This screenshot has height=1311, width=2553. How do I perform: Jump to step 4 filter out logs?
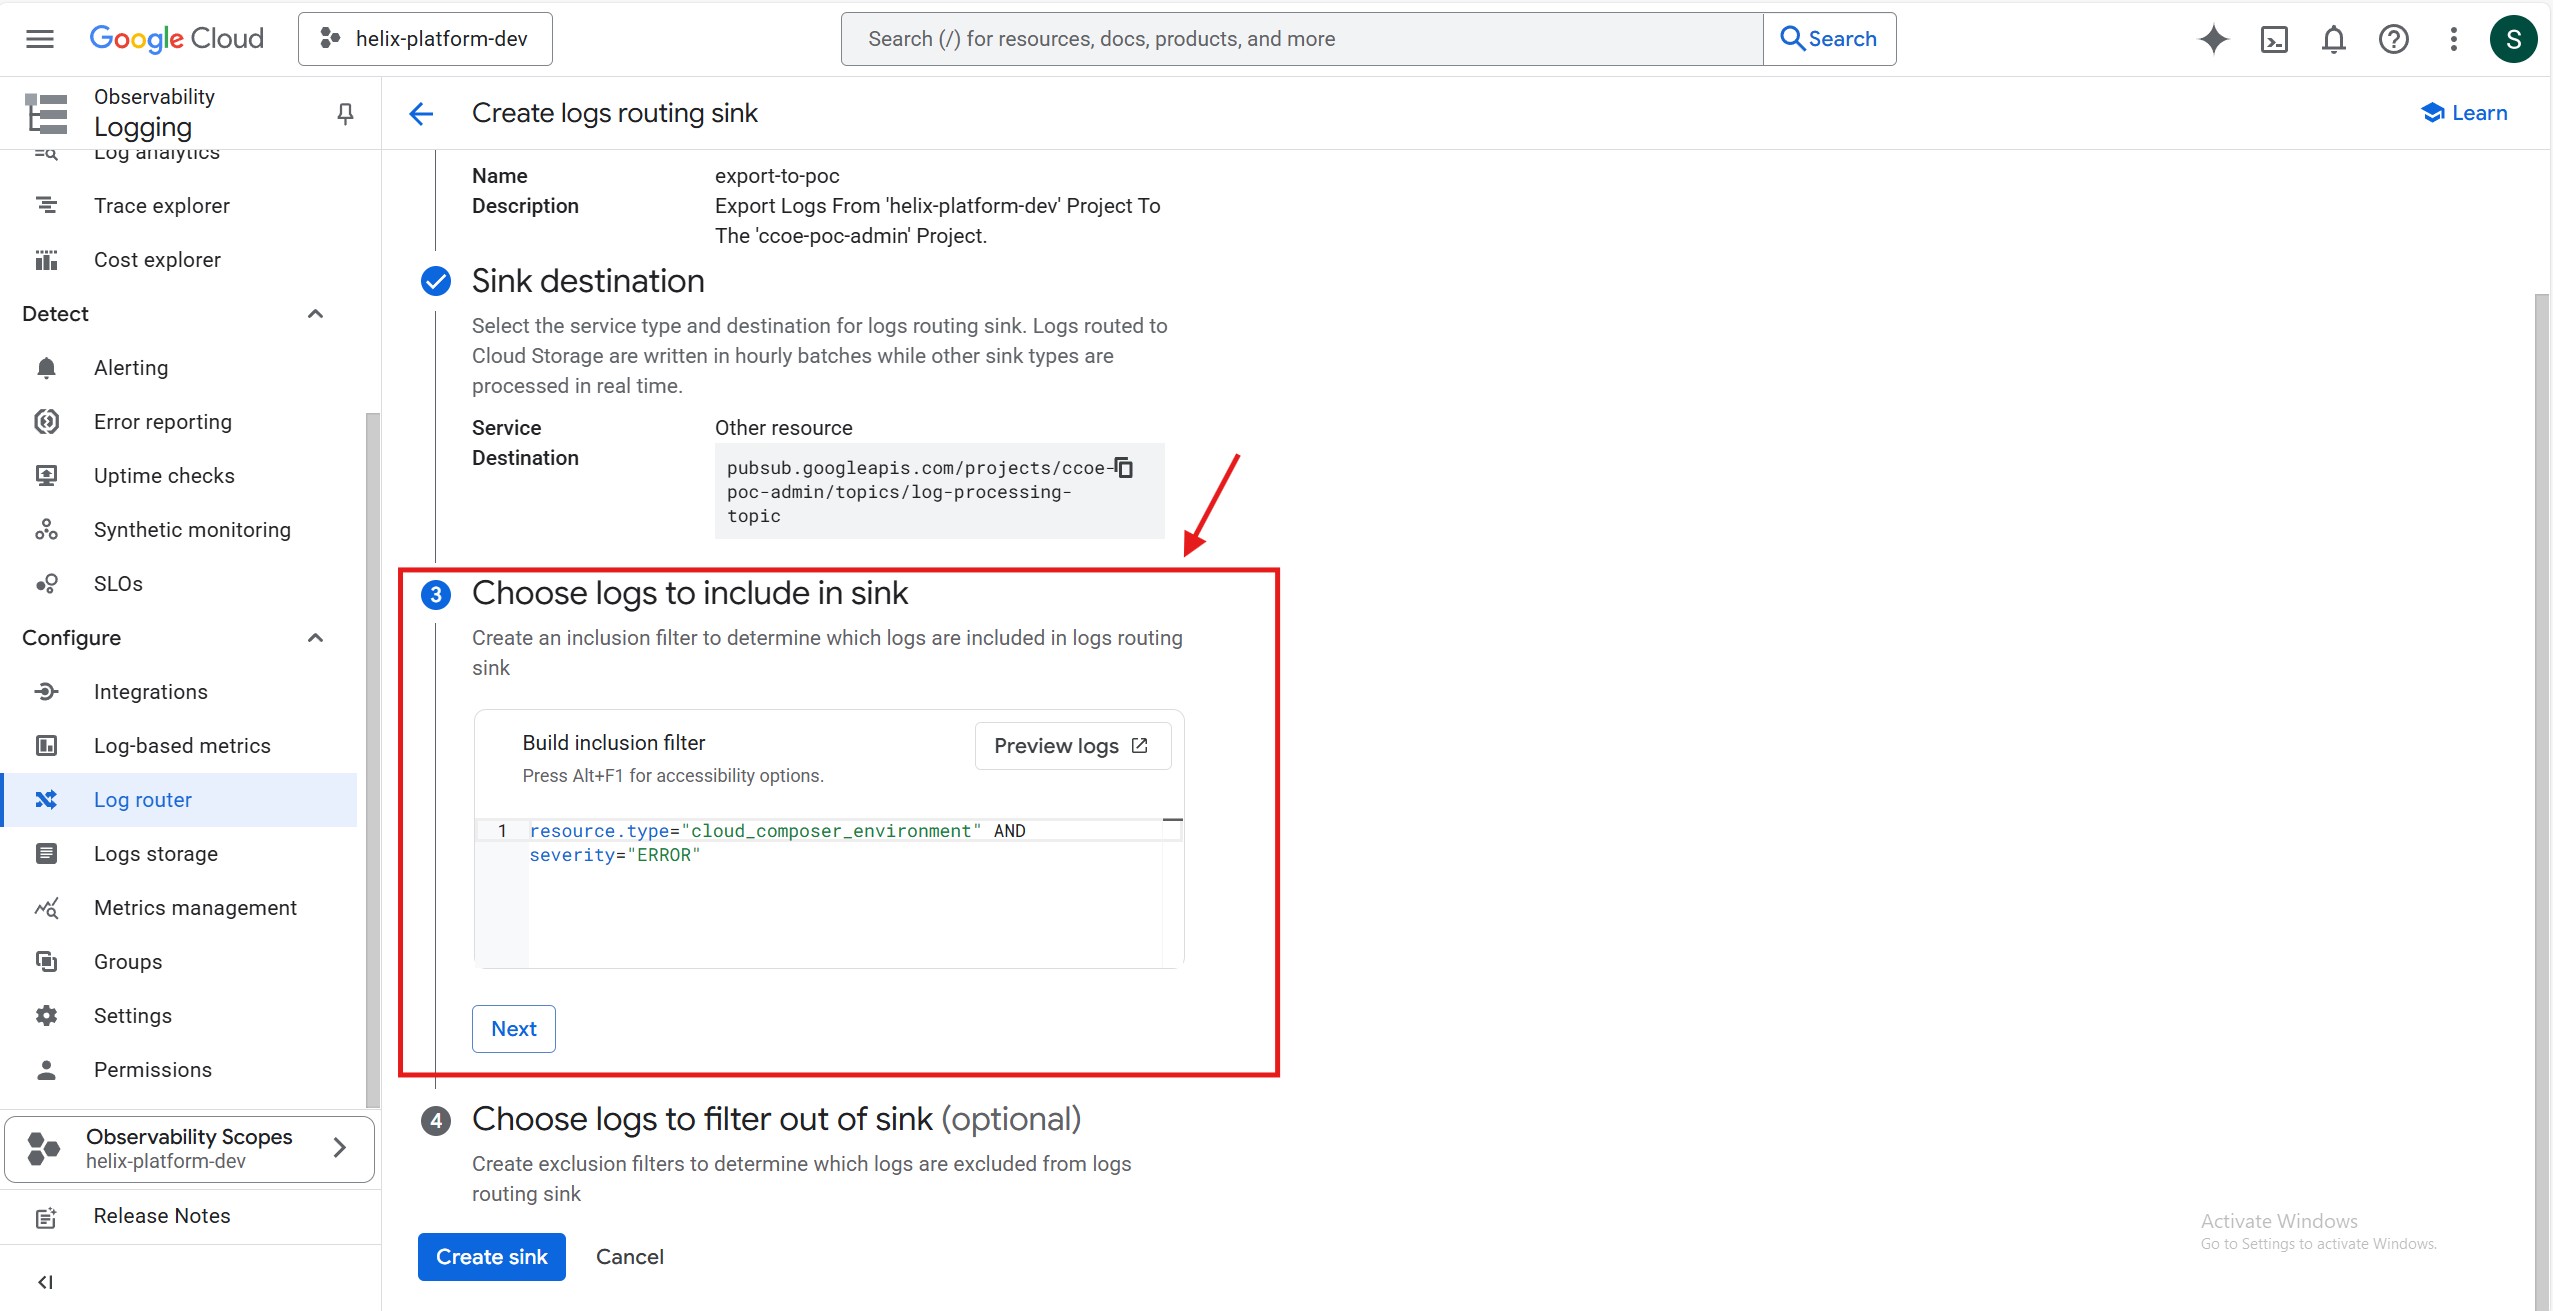coord(776,1119)
